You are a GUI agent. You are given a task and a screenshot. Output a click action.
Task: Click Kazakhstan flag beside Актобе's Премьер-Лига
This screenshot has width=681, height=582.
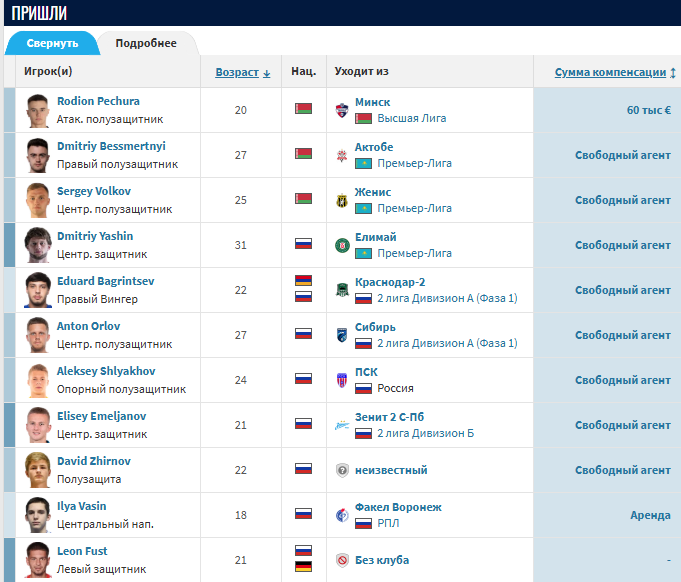(x=364, y=164)
